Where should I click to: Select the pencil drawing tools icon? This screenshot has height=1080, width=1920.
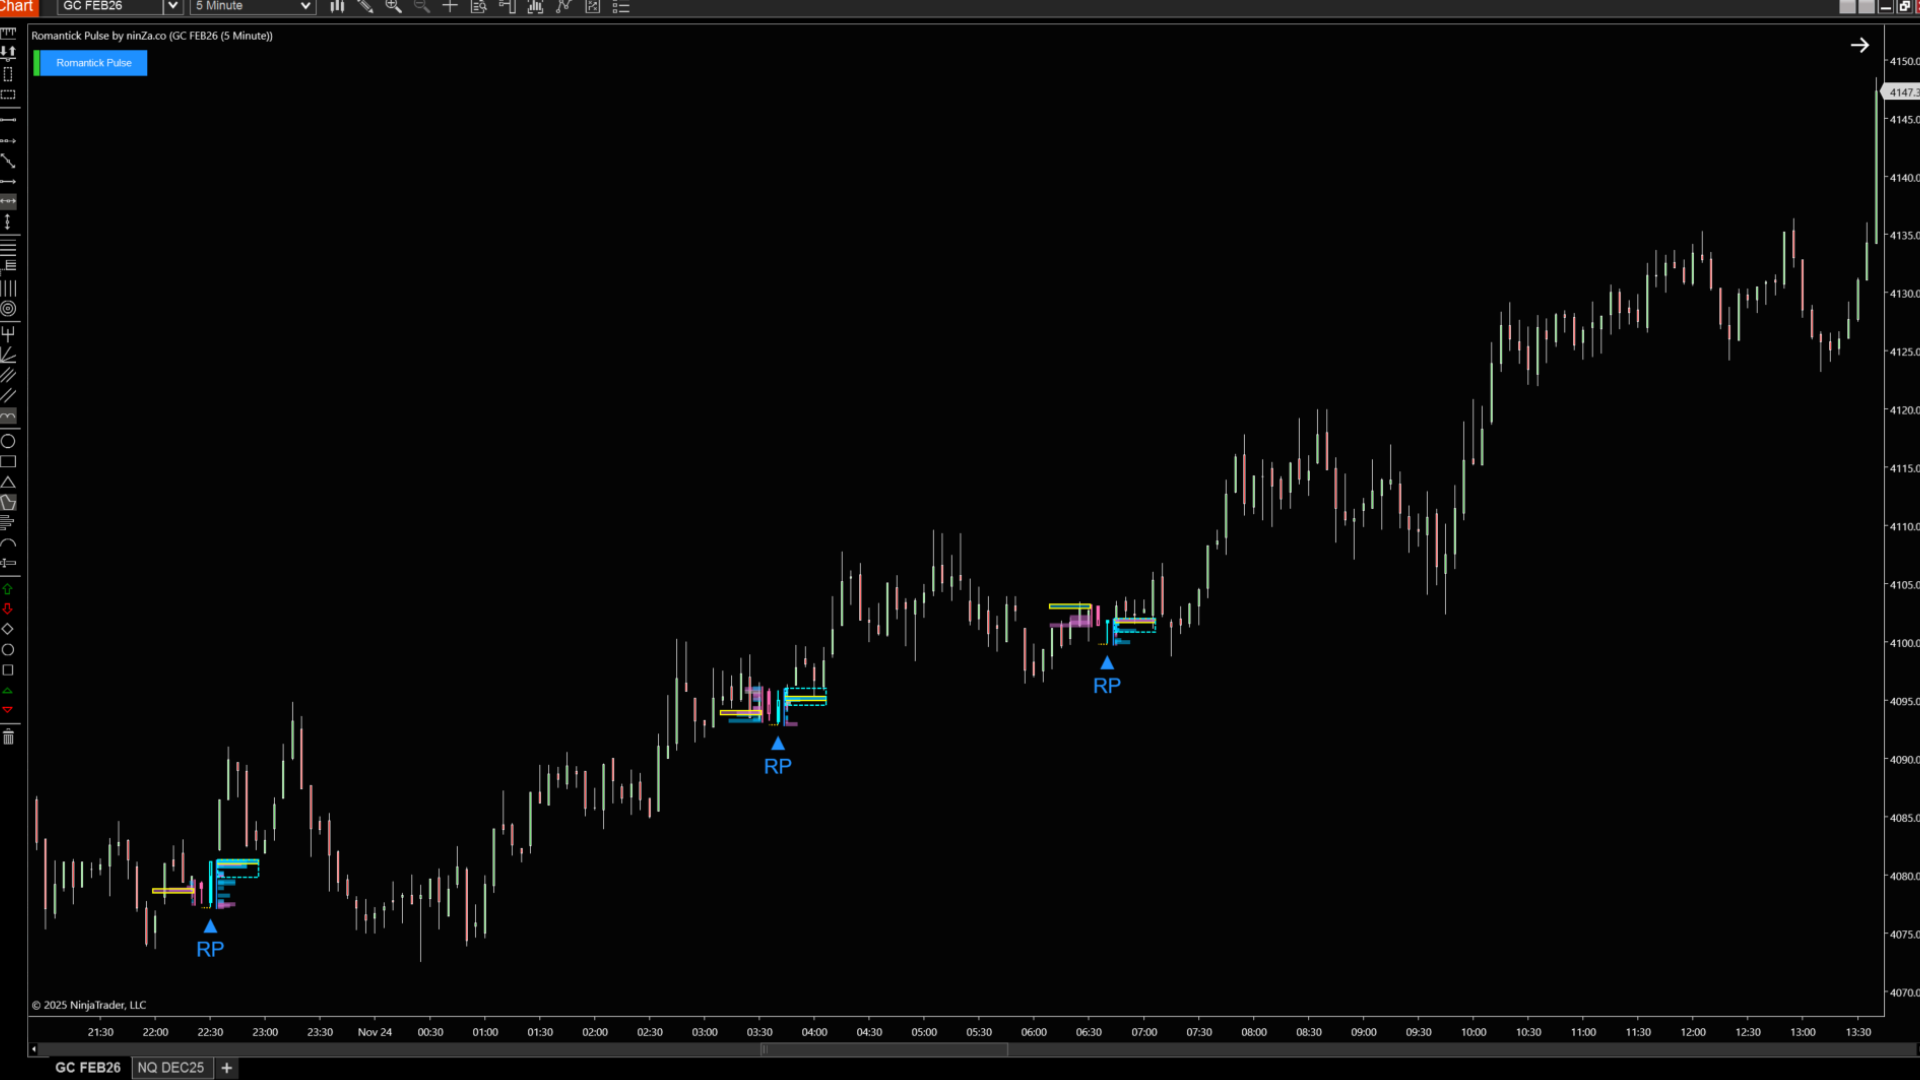click(x=365, y=6)
